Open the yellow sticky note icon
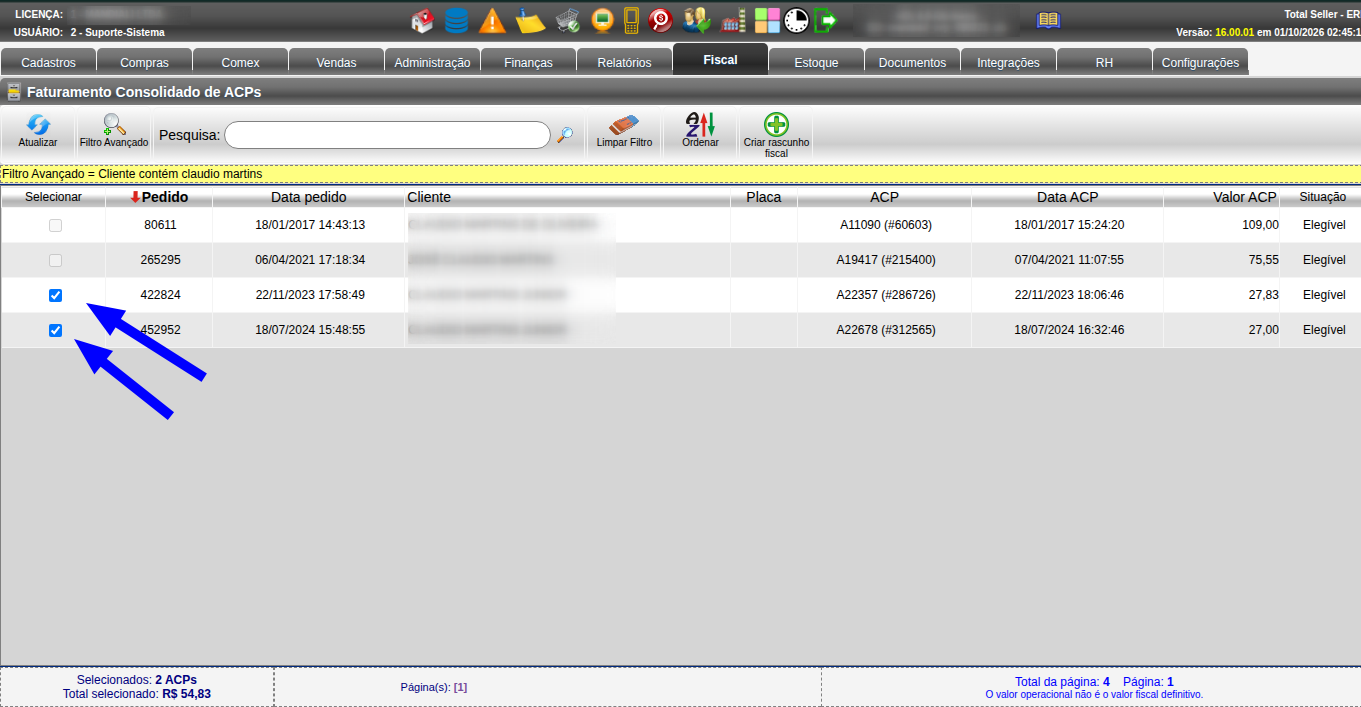The width and height of the screenshot is (1361, 707). [531, 21]
